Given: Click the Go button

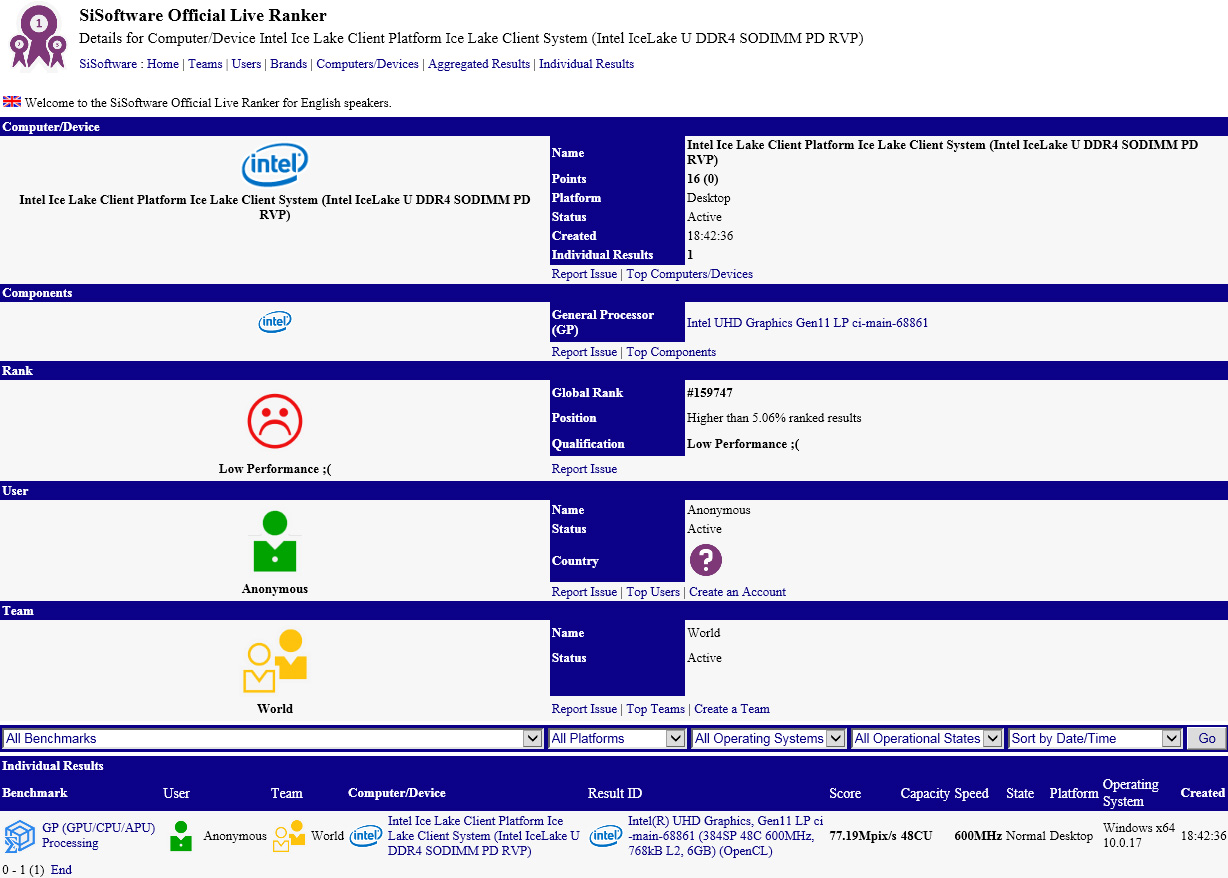Looking at the screenshot, I should coord(1207,739).
